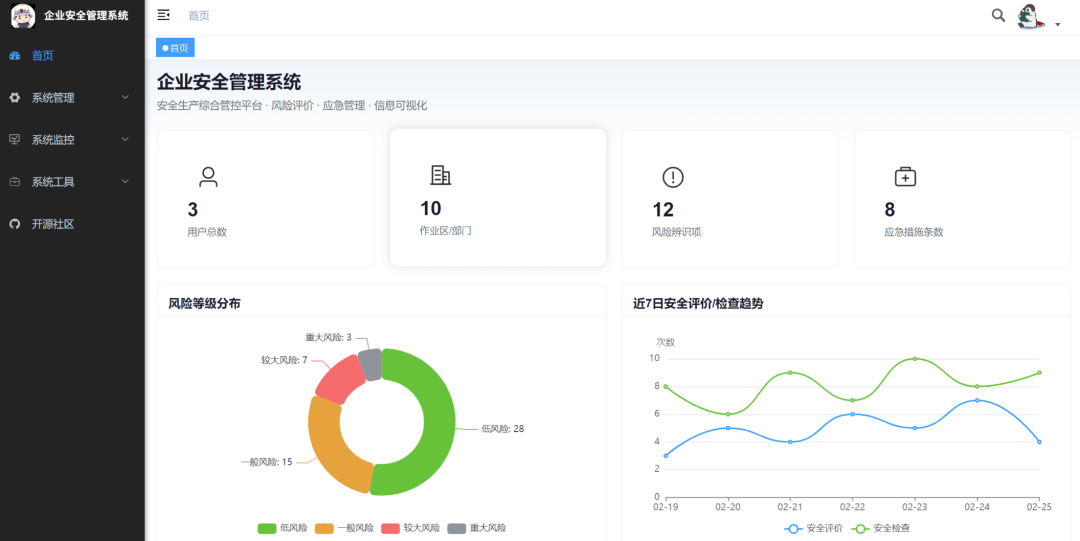
Task: Toggle 安全检查 line legend
Action: click(880, 529)
